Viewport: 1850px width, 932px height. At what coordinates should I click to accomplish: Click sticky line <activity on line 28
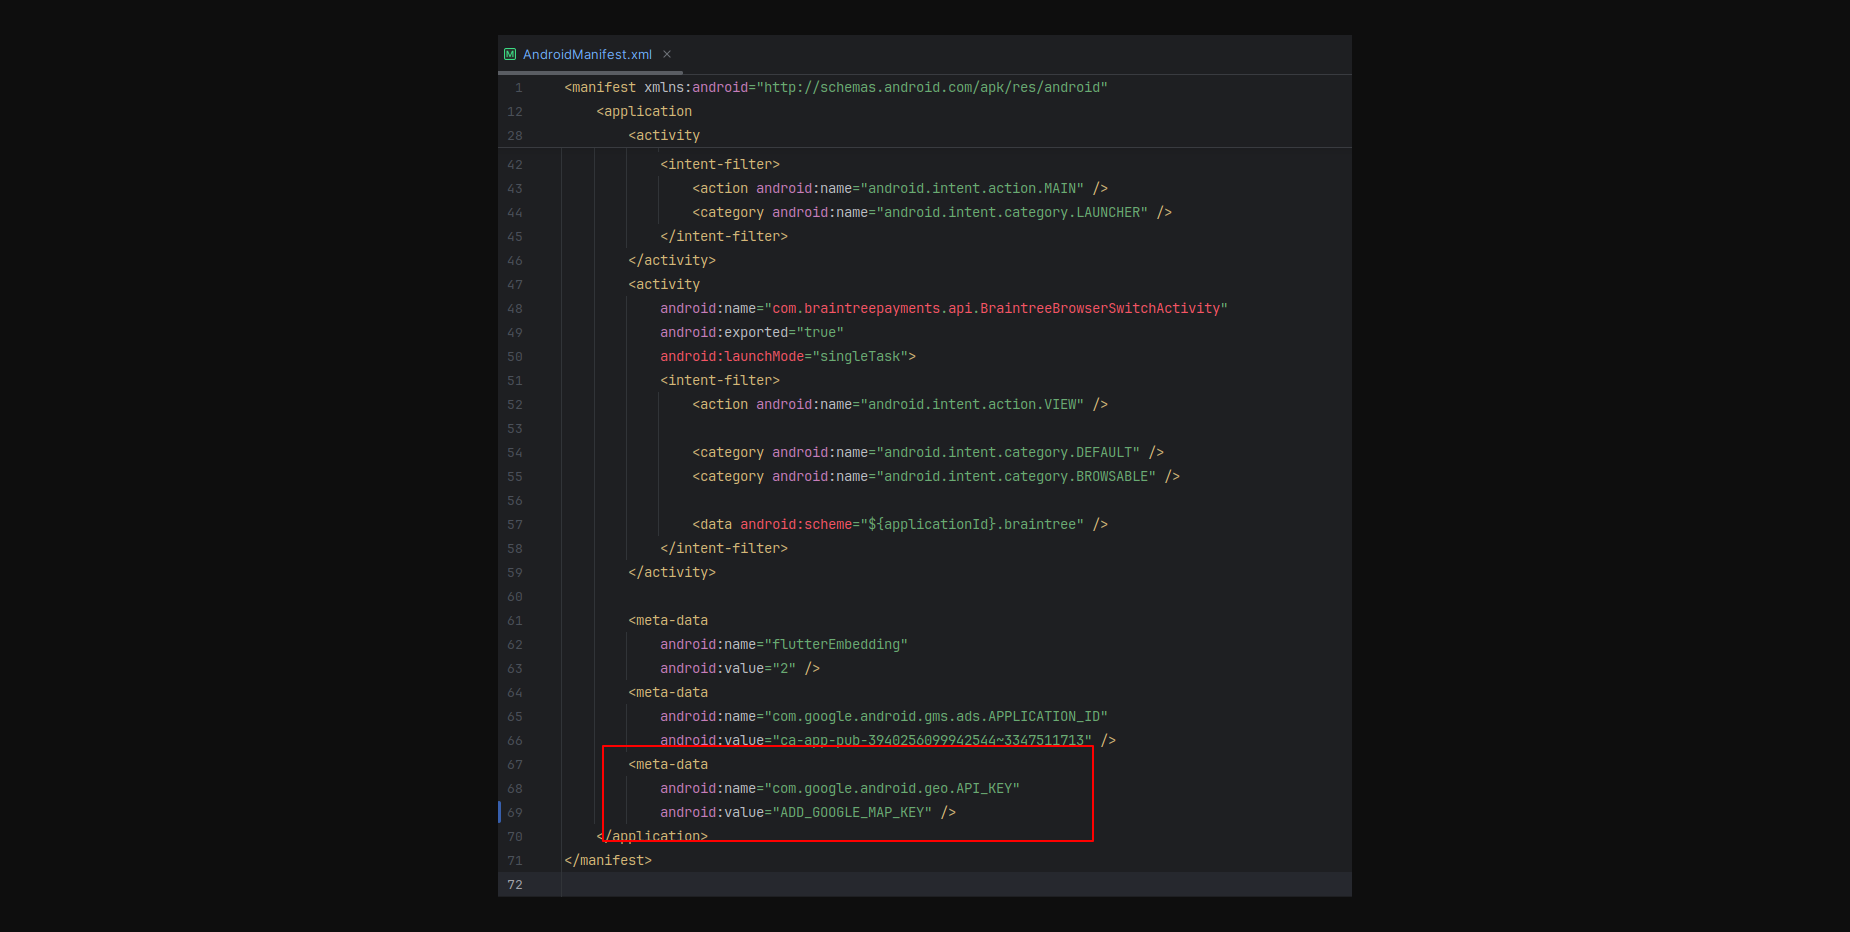coord(664,136)
